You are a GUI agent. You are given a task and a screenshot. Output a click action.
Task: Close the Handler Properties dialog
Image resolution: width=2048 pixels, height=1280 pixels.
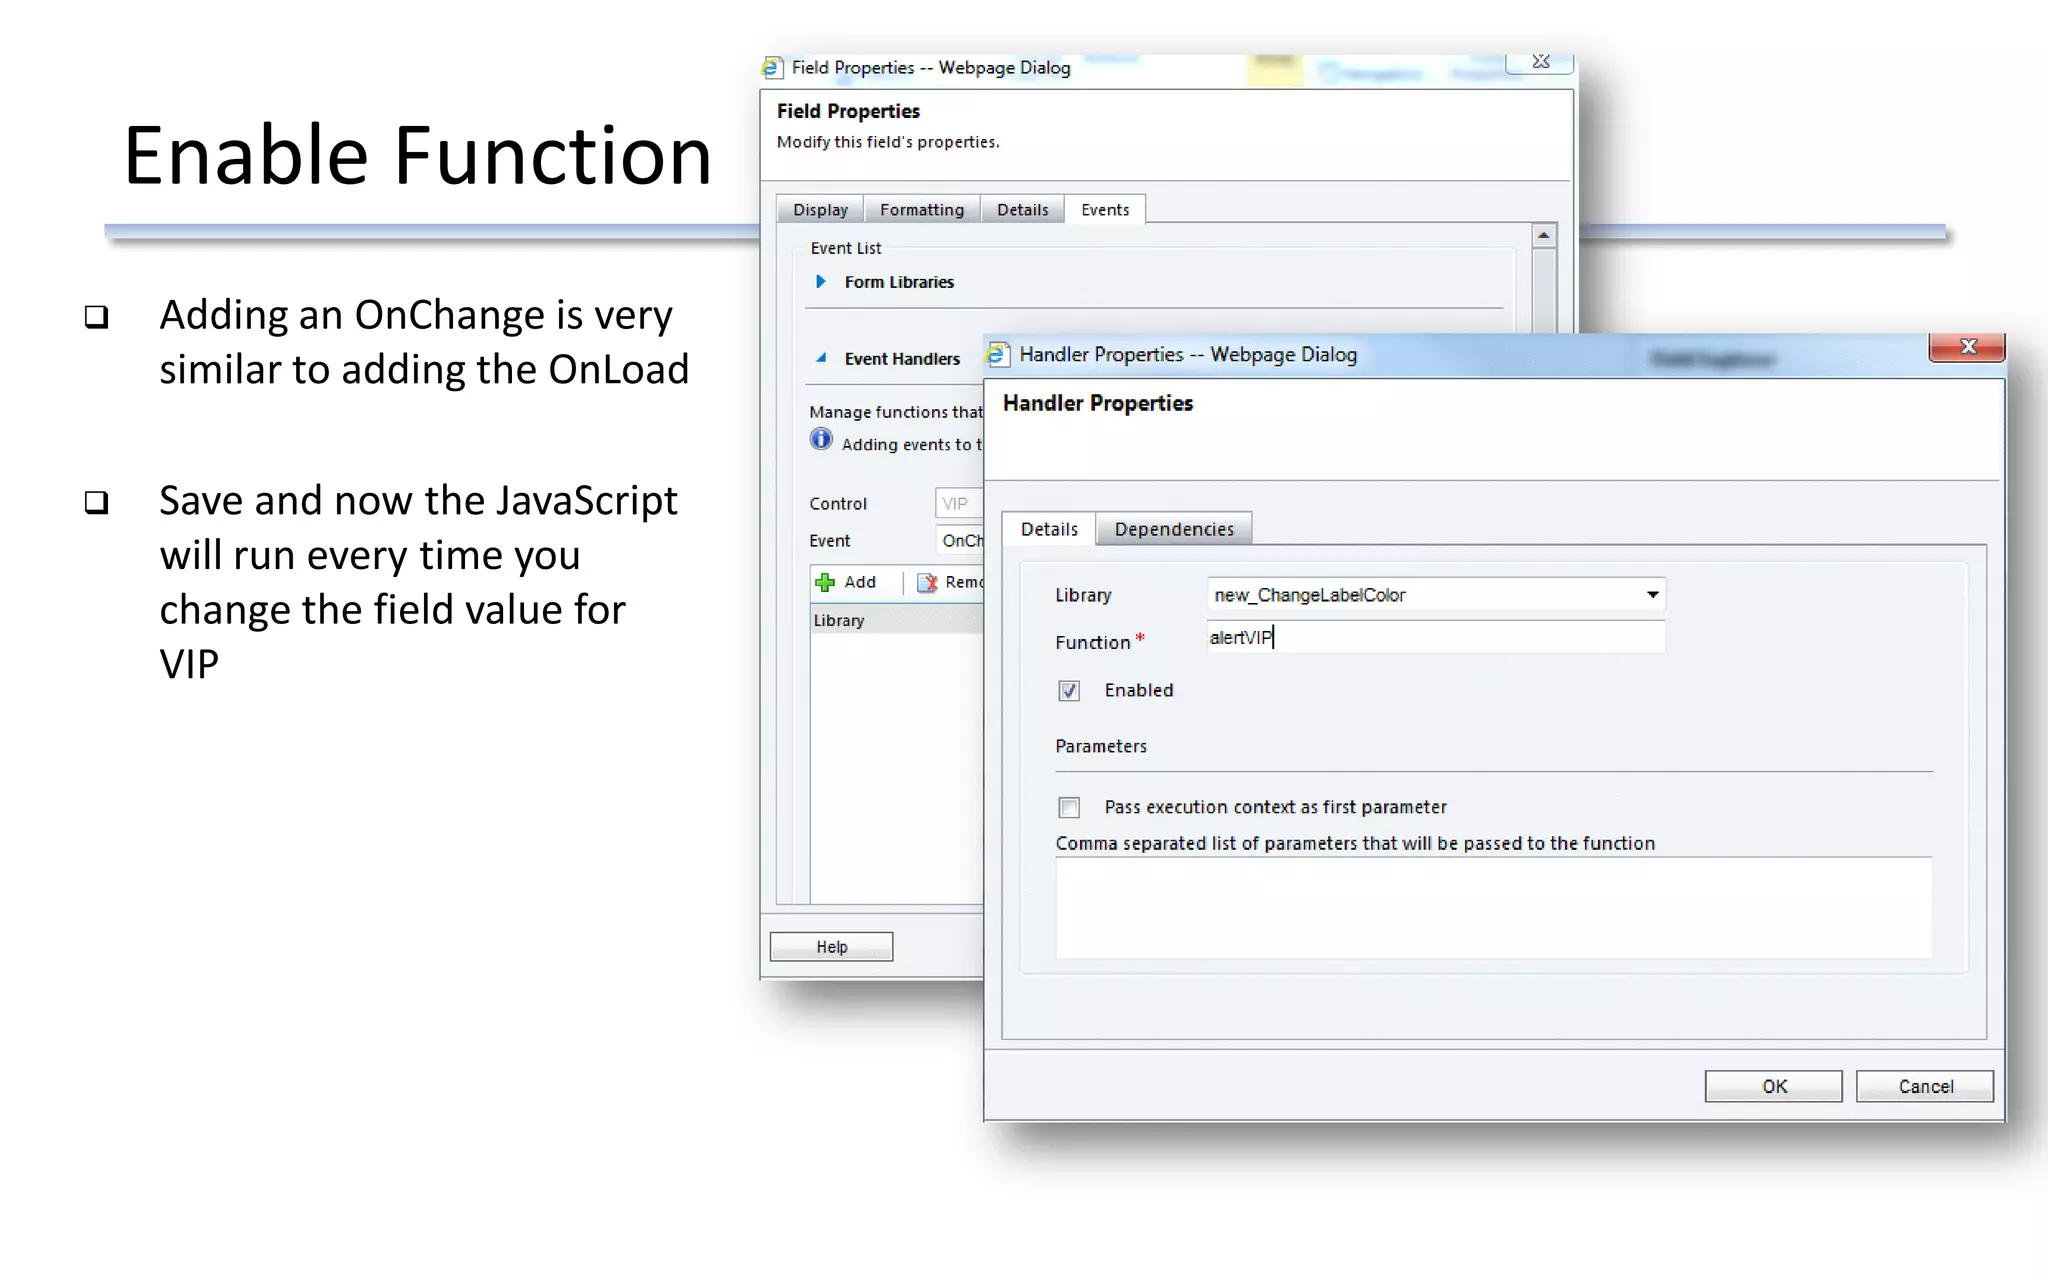tap(1966, 347)
